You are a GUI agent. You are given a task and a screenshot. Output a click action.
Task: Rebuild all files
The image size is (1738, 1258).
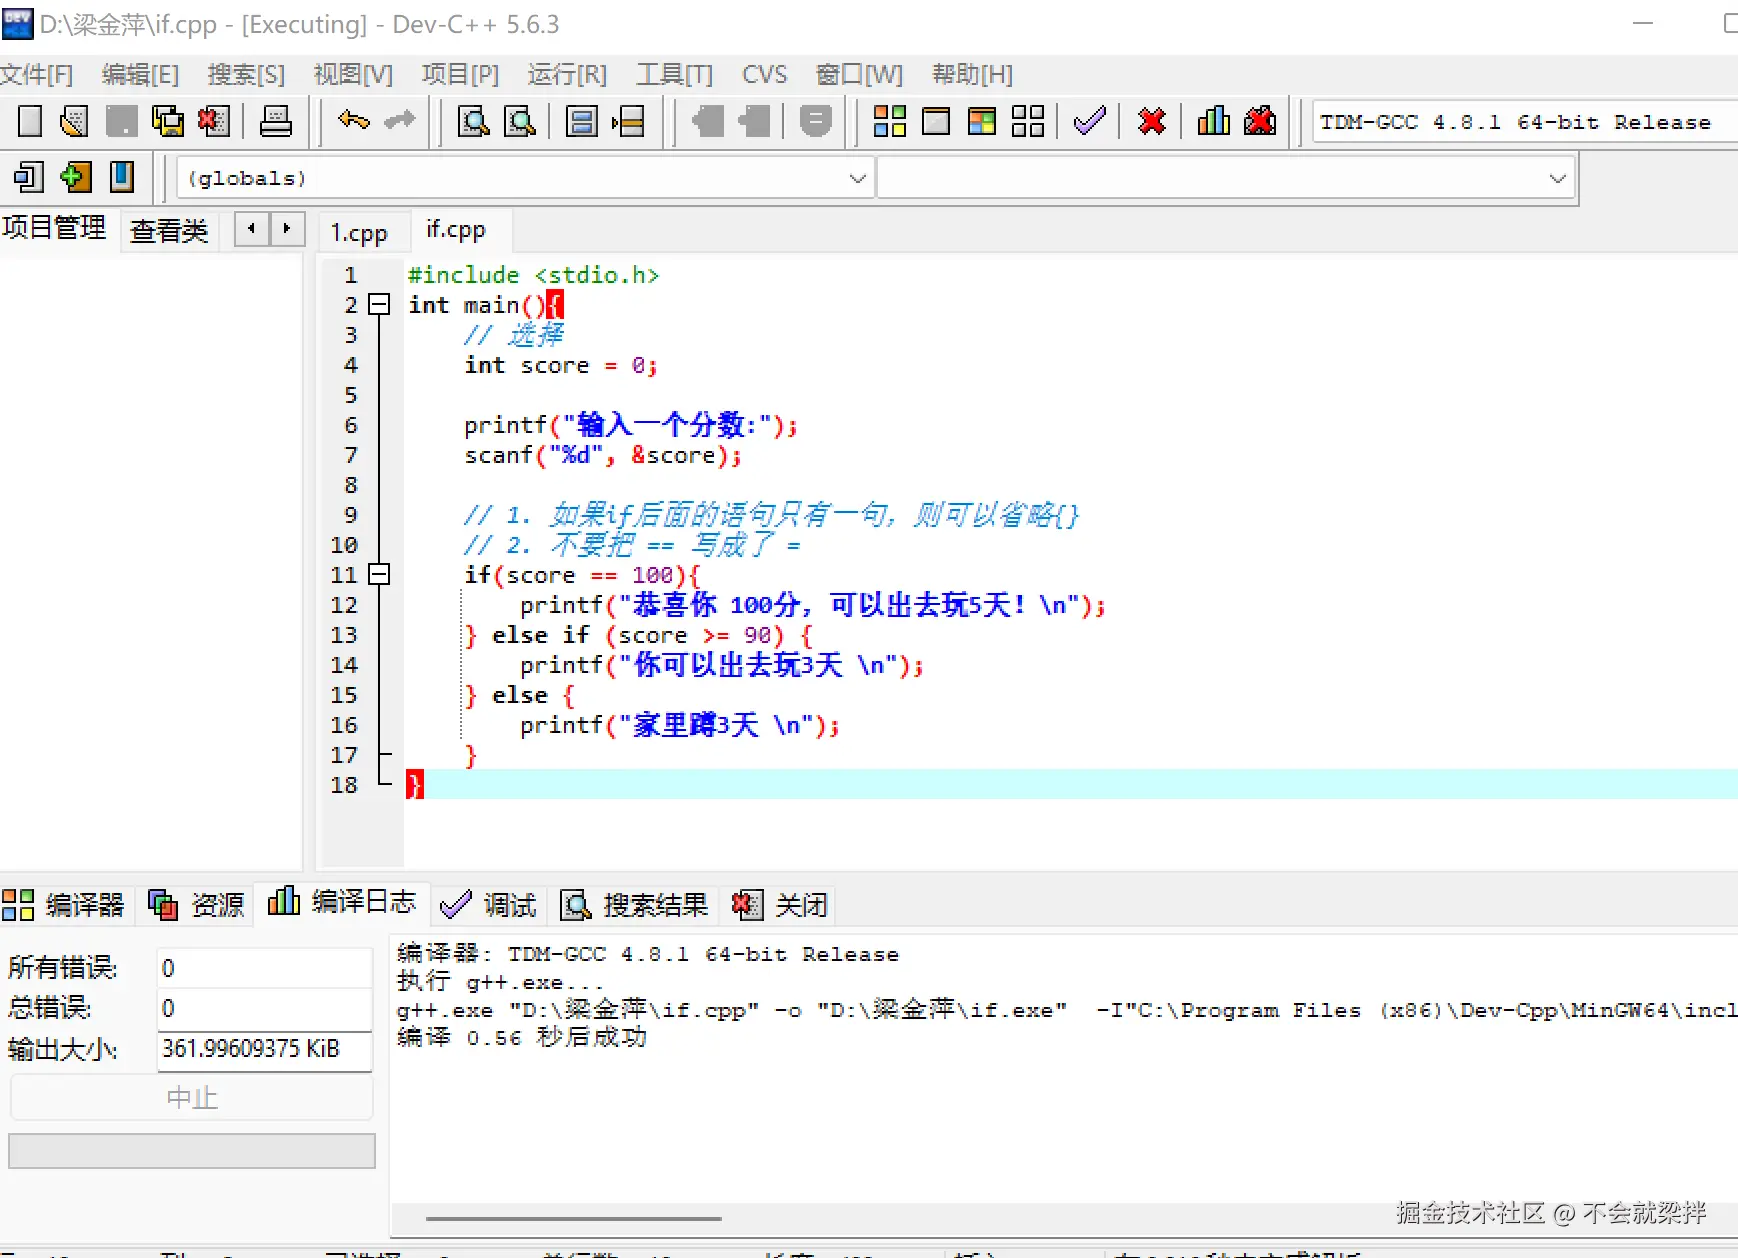1028,121
